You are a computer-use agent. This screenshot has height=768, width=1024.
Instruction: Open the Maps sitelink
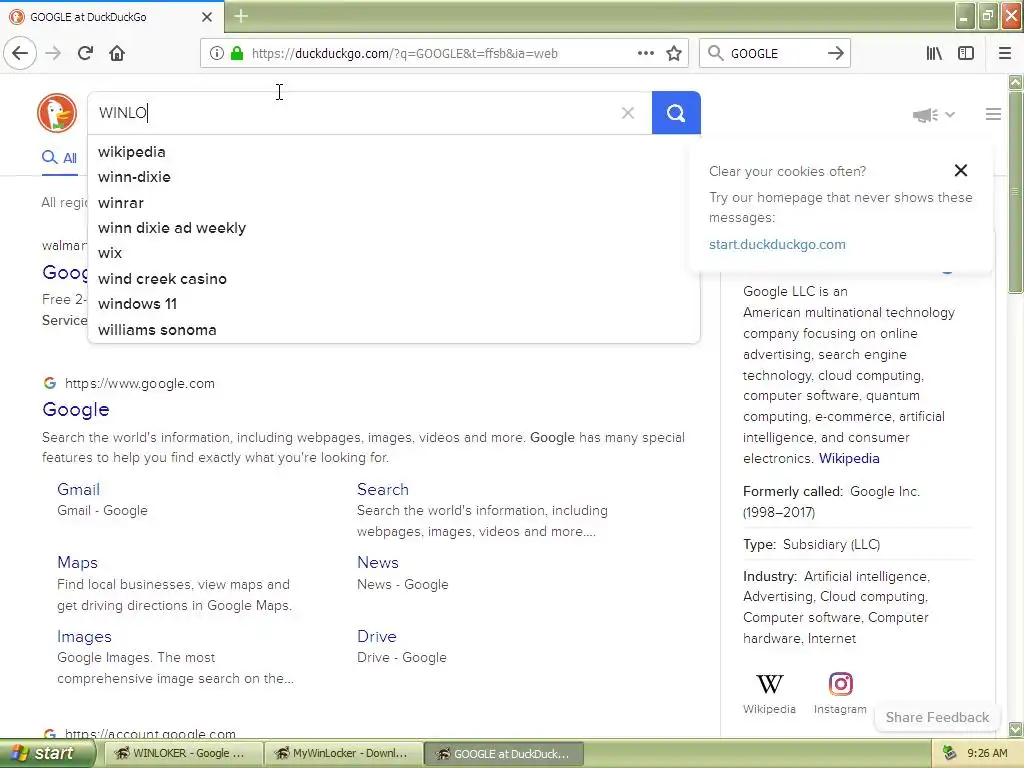point(77,562)
